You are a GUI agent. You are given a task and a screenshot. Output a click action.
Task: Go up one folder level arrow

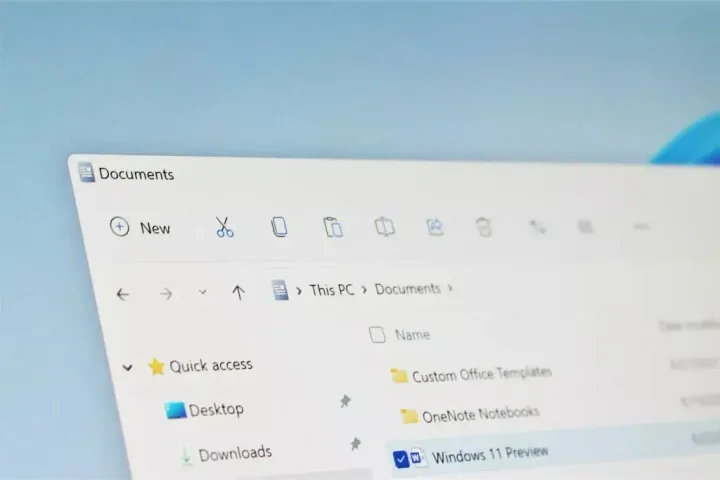point(238,292)
